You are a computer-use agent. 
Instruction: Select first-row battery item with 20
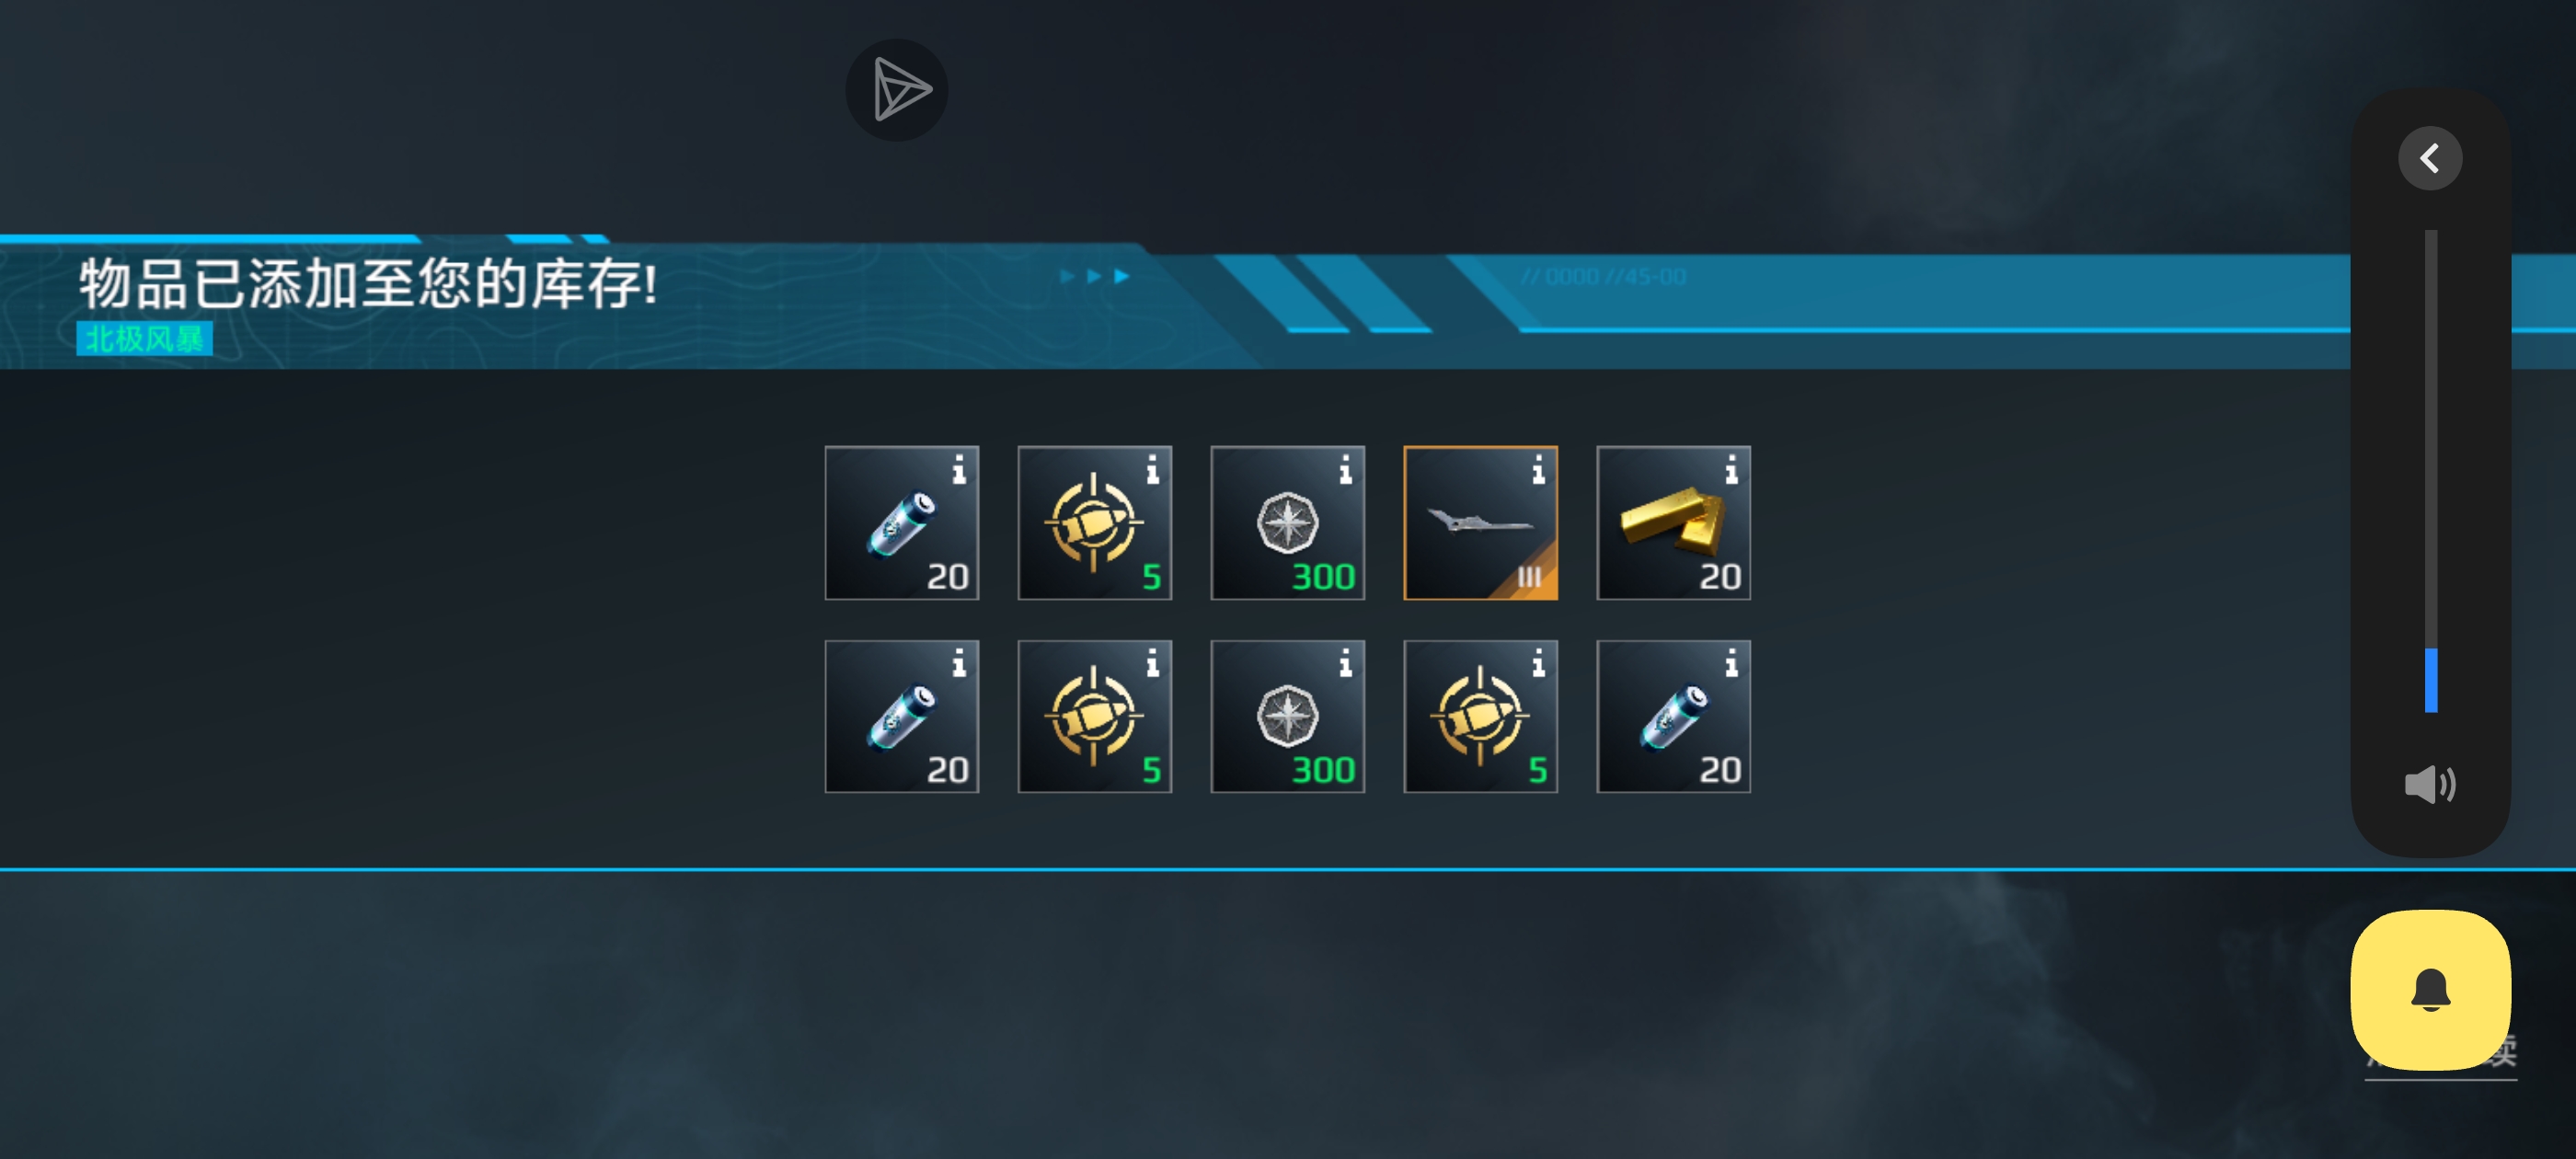[x=901, y=523]
